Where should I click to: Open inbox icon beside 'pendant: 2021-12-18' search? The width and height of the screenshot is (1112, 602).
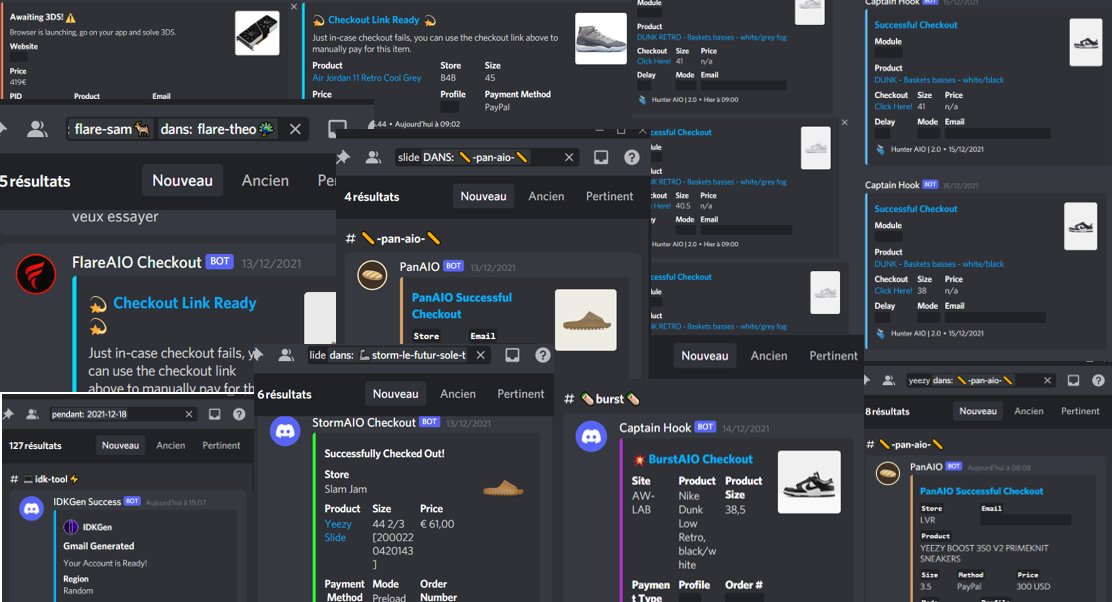pos(214,414)
